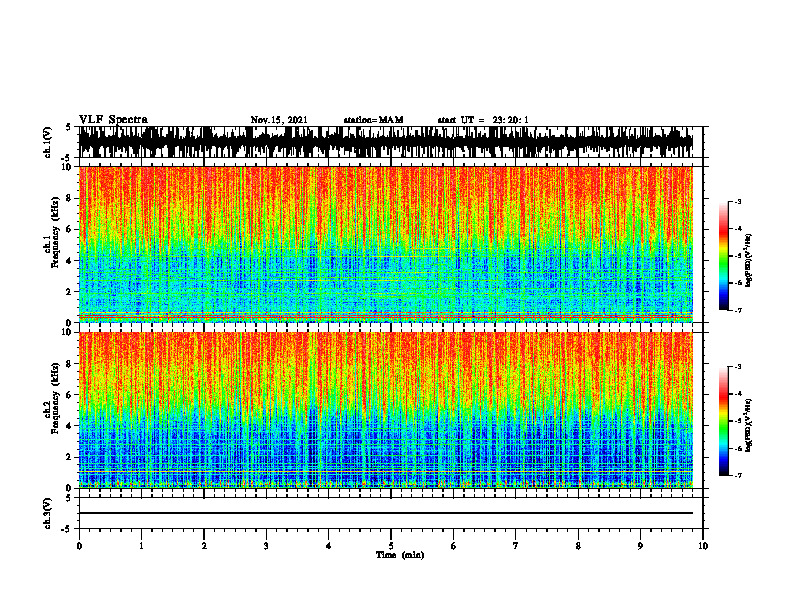The height and width of the screenshot is (612, 792).
Task: Select the start UT time "23:20:1"
Action: tap(510, 120)
